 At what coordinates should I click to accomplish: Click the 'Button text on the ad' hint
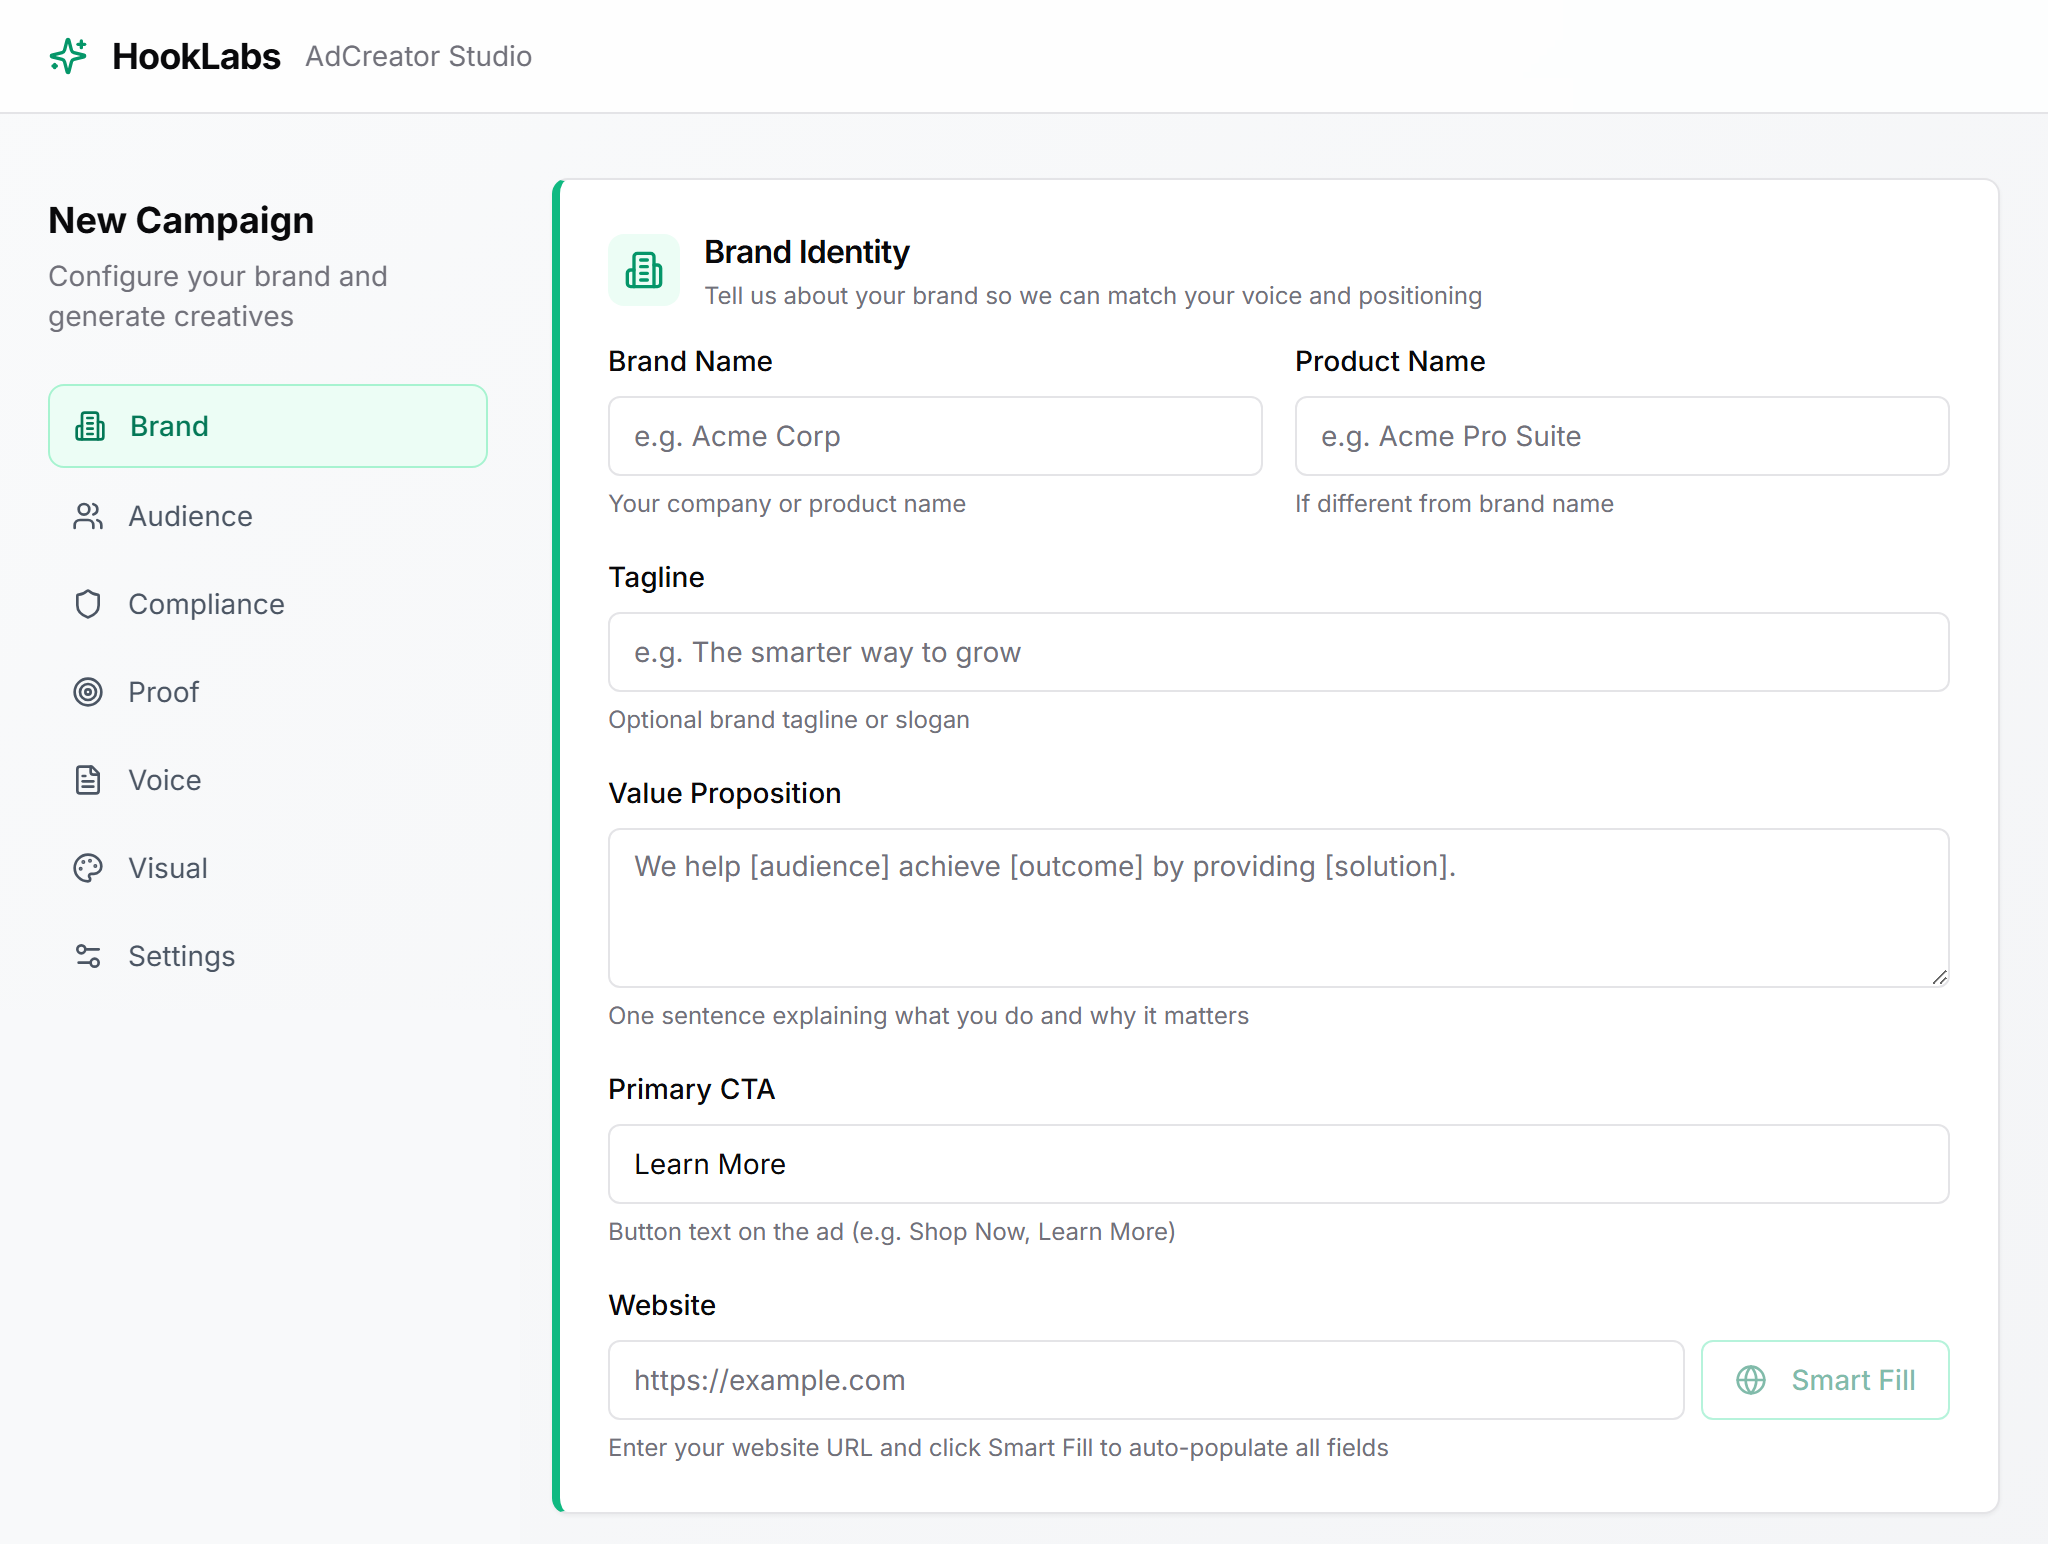click(x=892, y=1232)
